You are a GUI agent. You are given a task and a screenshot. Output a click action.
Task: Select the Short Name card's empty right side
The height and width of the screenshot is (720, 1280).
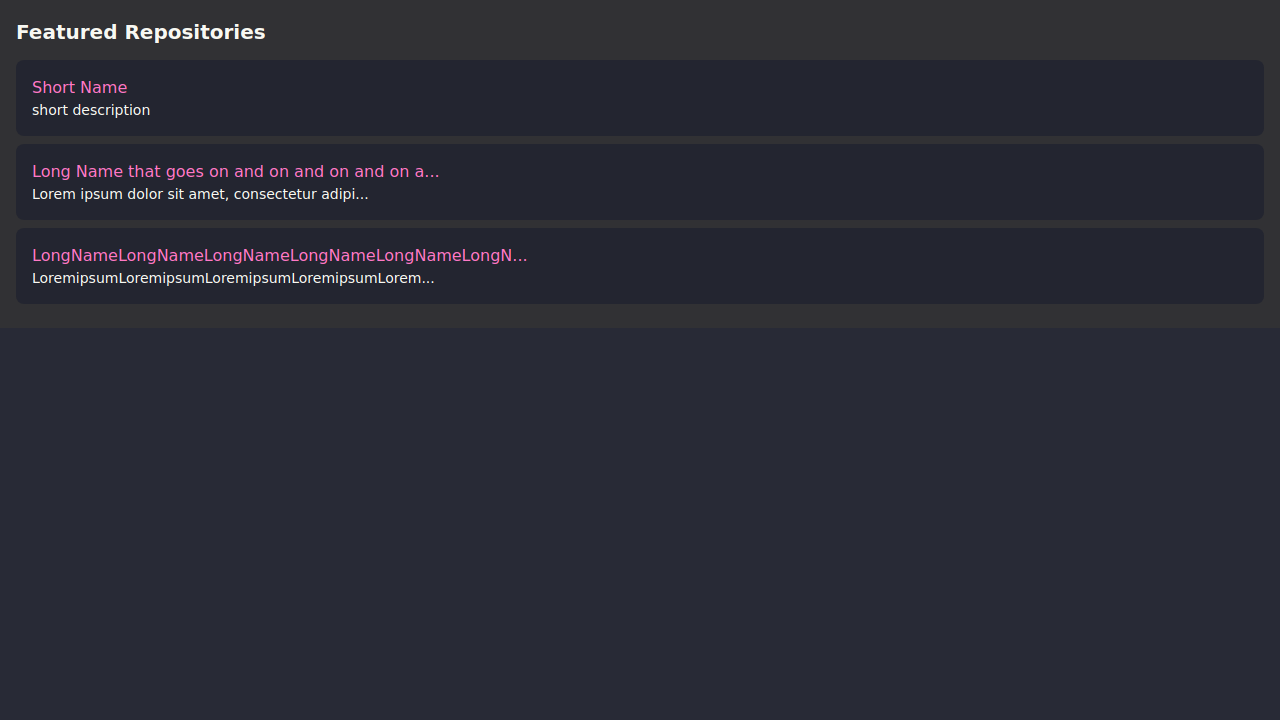click(900, 98)
